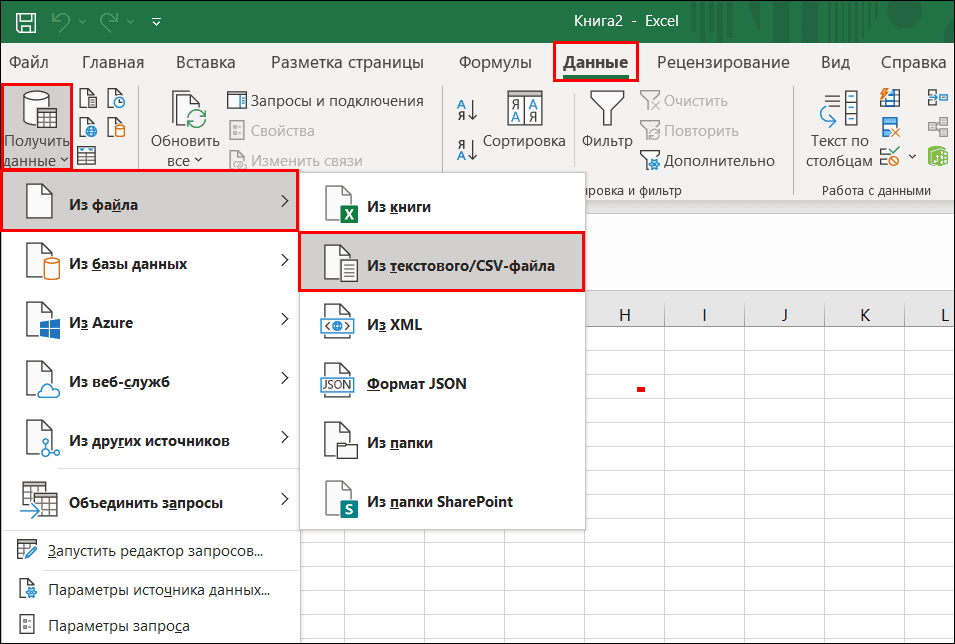Click the Фильтр funnel button
The height and width of the screenshot is (644, 955).
[x=607, y=120]
